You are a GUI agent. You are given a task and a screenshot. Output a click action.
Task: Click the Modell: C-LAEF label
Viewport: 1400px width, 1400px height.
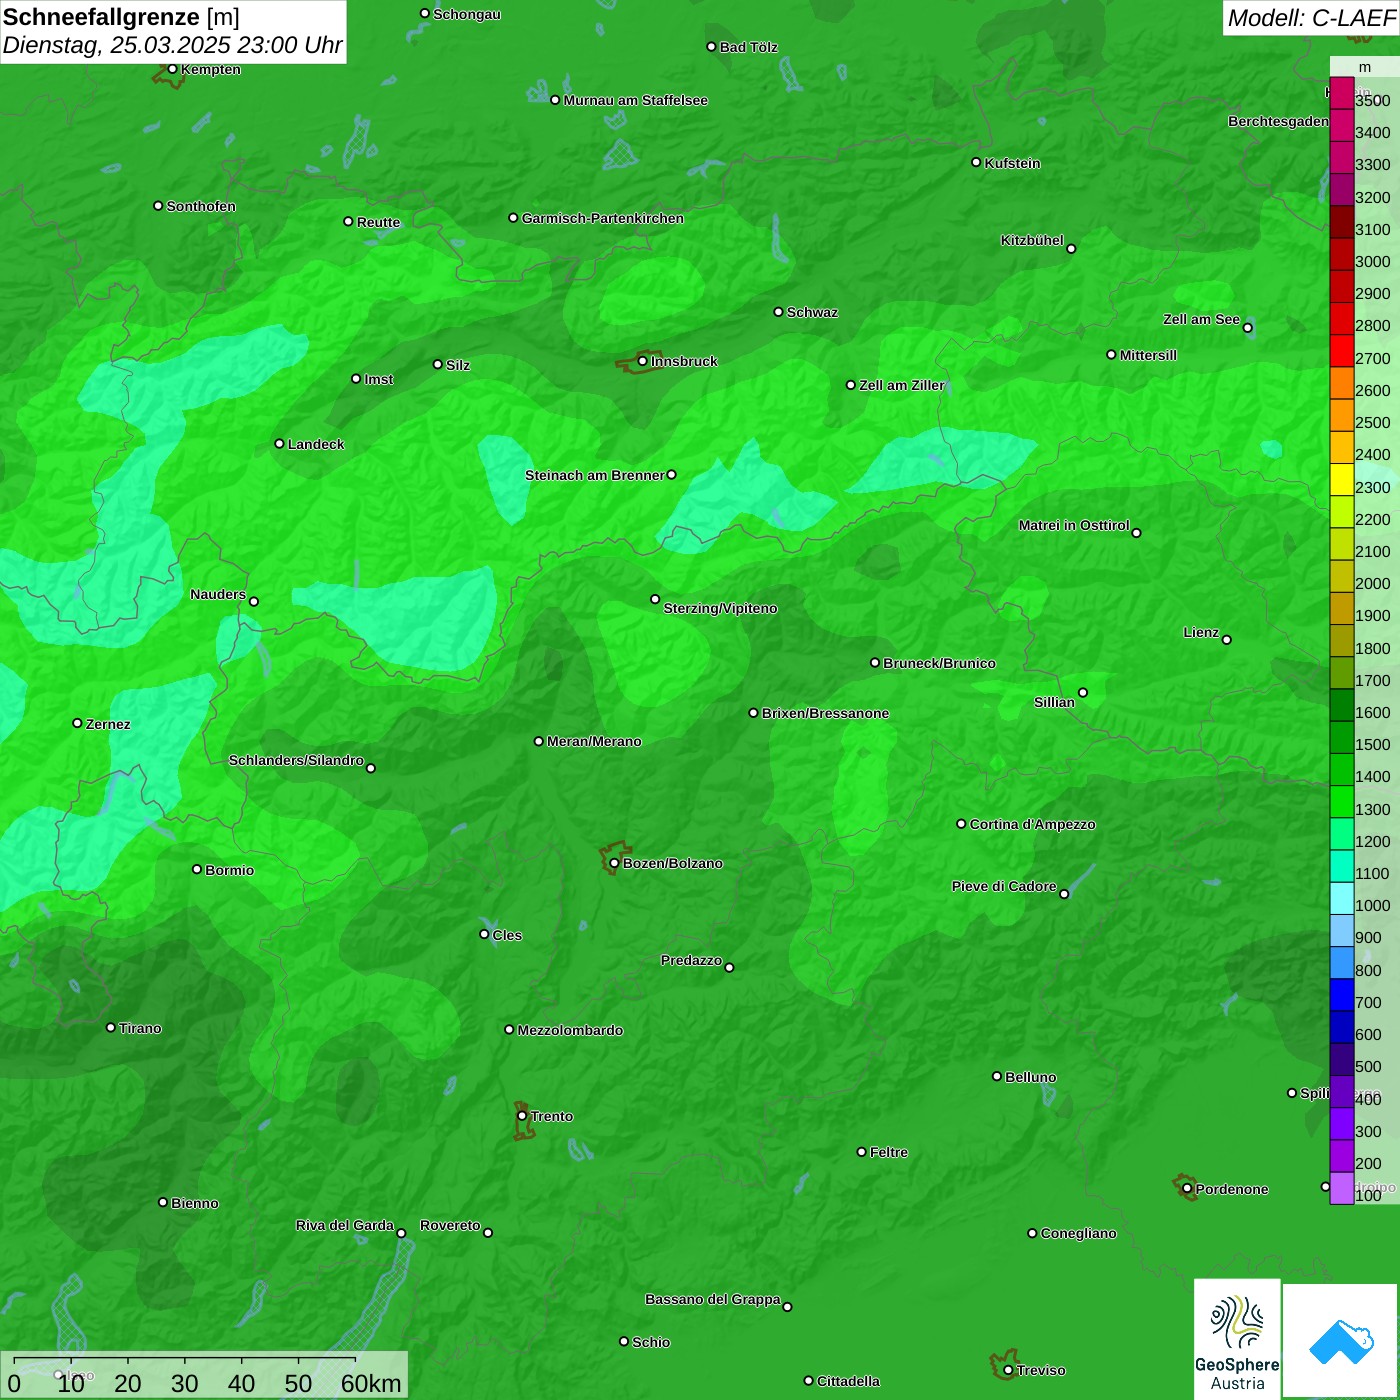pos(1311,18)
